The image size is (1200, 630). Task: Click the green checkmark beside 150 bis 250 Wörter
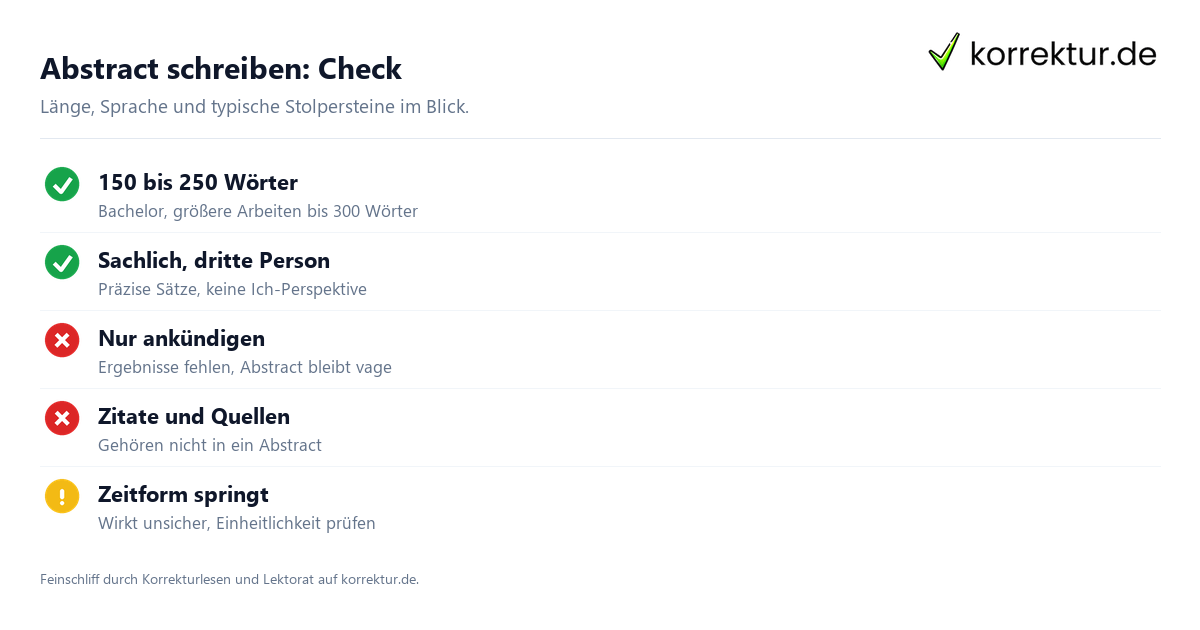pos(62,184)
